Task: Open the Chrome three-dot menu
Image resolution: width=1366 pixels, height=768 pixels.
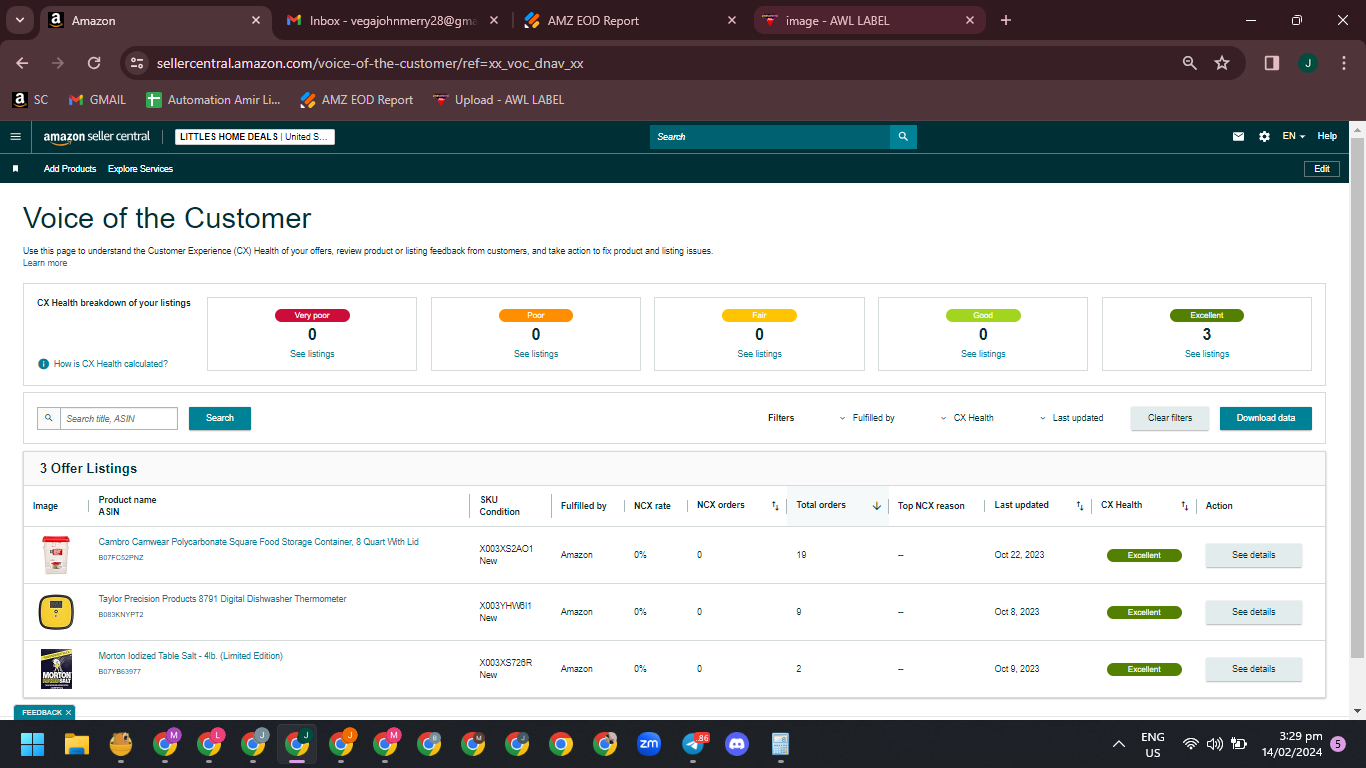Action: click(x=1342, y=63)
